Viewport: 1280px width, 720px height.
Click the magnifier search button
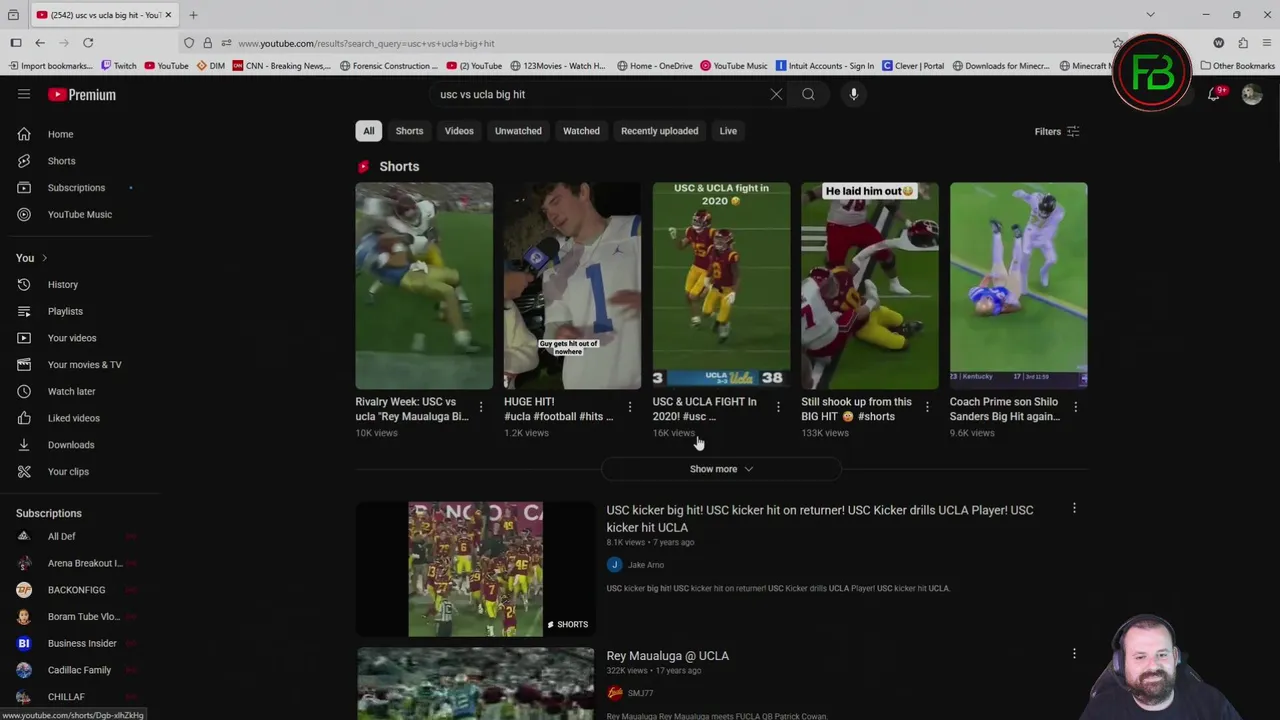pos(808,94)
